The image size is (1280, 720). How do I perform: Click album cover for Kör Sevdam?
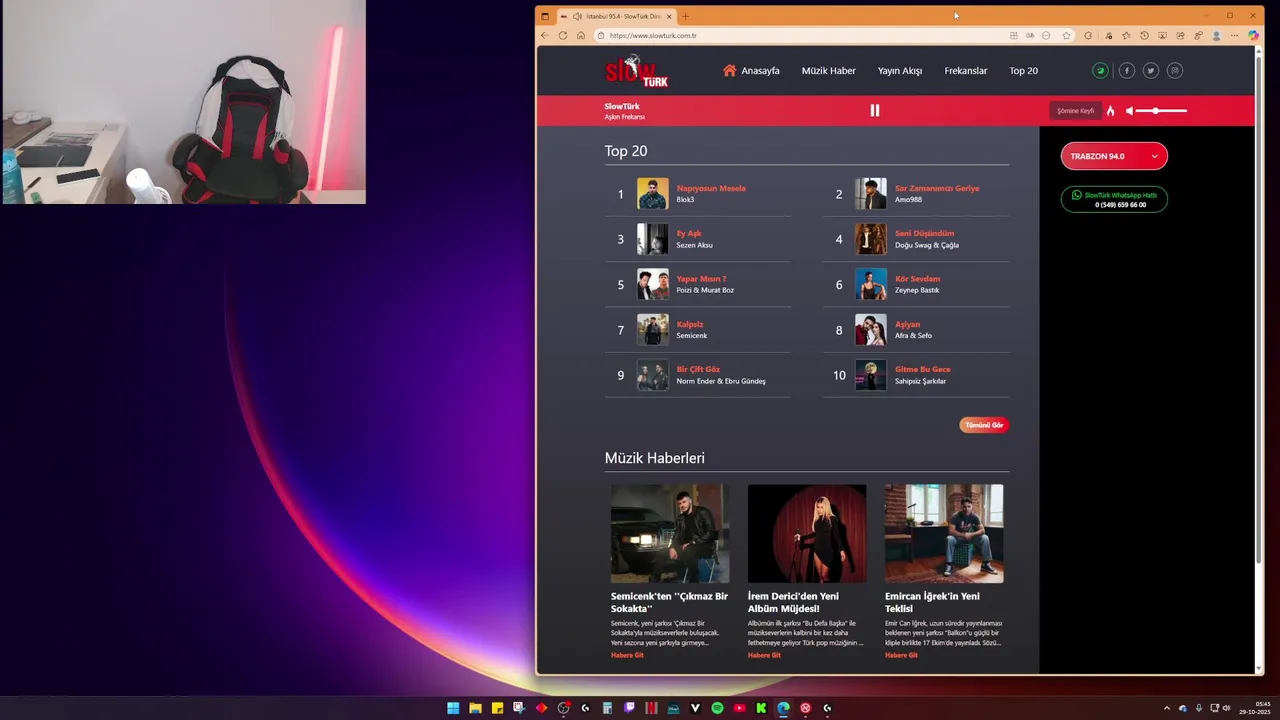point(871,284)
